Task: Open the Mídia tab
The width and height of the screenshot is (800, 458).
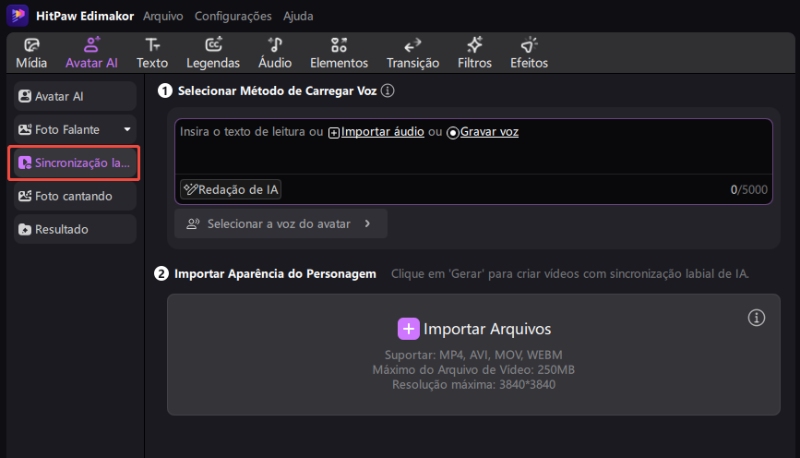Action: 32,53
